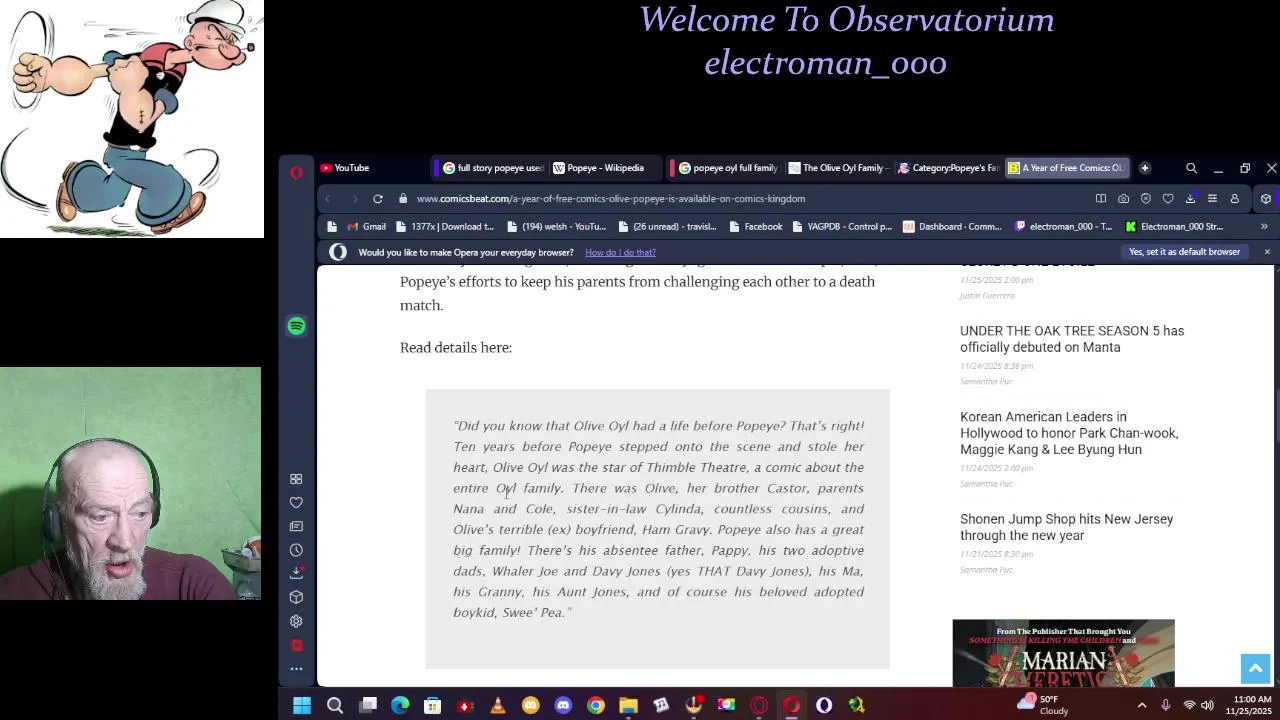Open Settings gear in Opera sidebar
Image resolution: width=1280 pixels, height=720 pixels.
point(296,621)
